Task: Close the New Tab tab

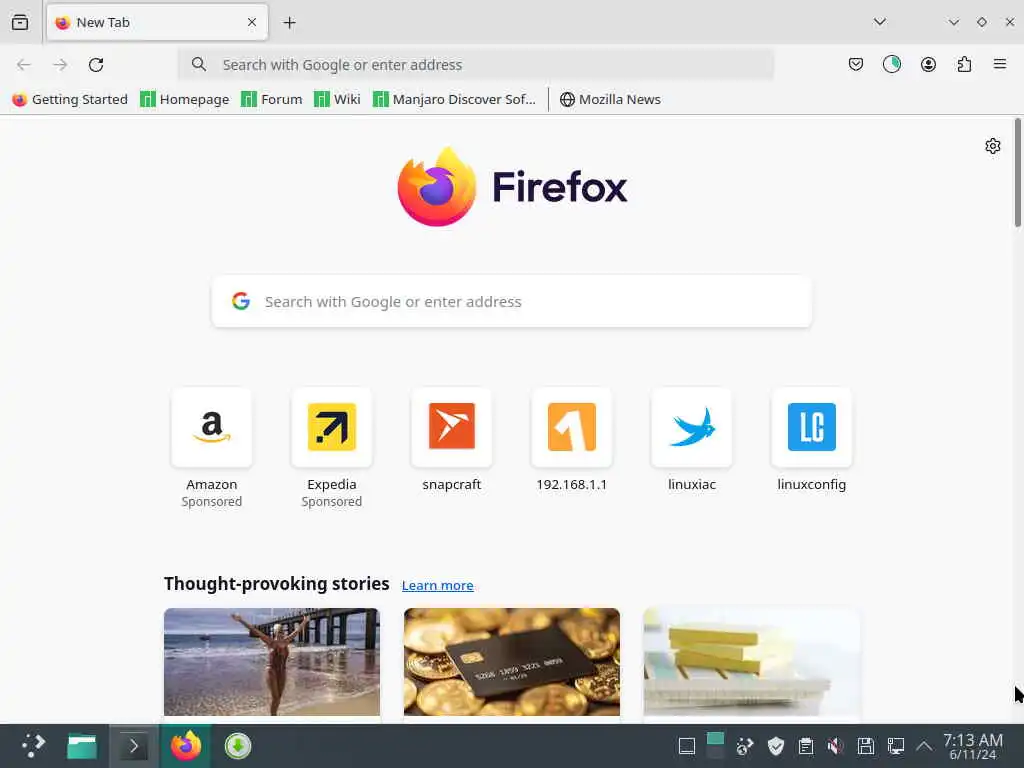Action: click(252, 22)
